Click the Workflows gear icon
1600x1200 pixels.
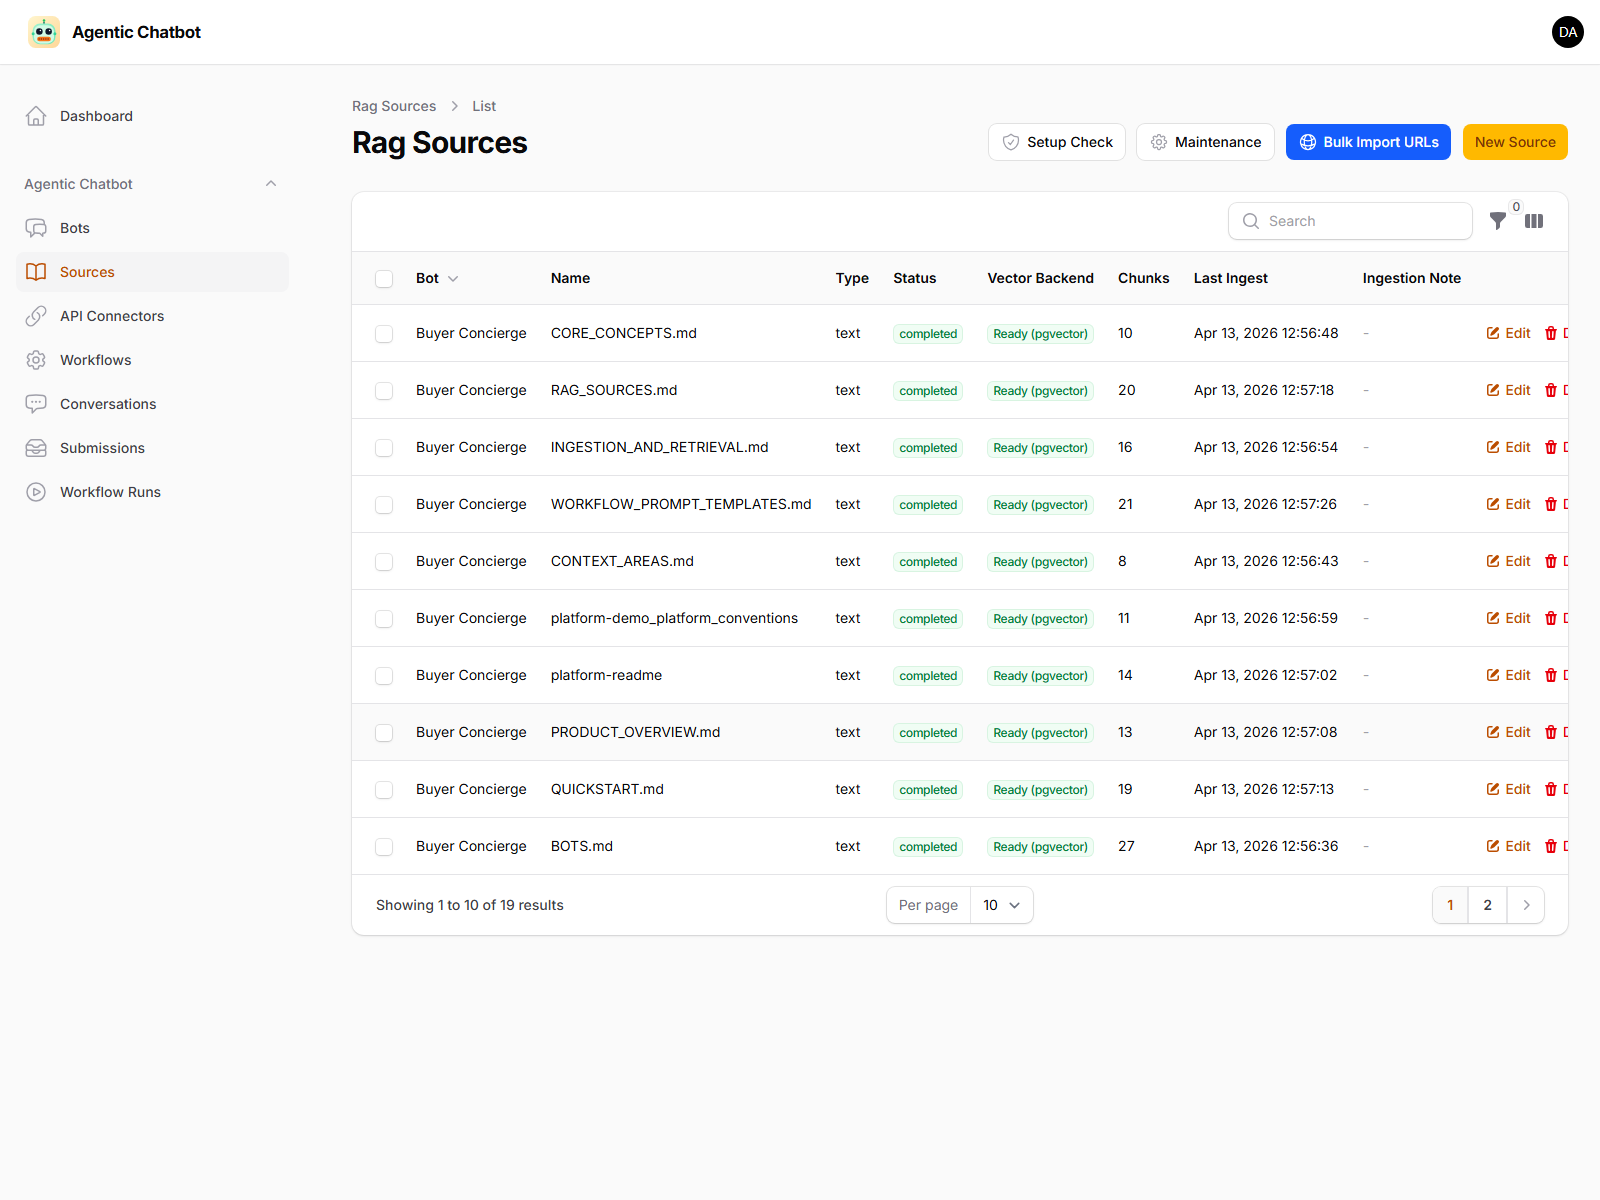pyautogui.click(x=36, y=360)
